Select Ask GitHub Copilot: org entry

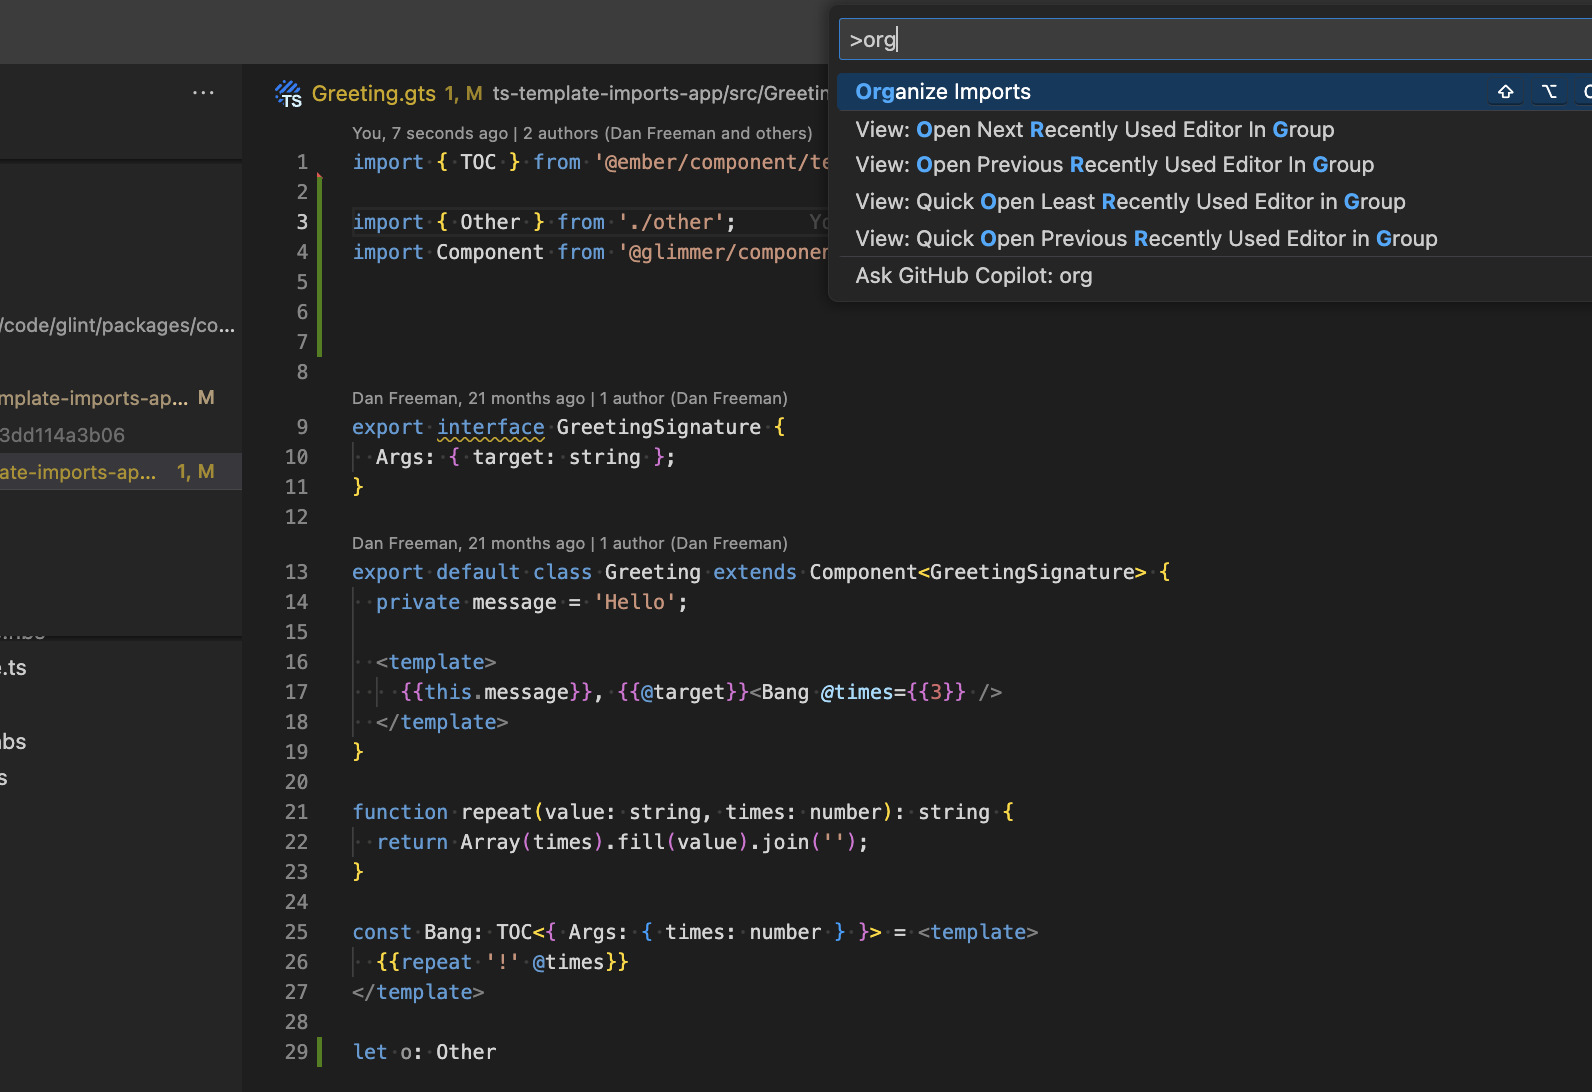[973, 276]
